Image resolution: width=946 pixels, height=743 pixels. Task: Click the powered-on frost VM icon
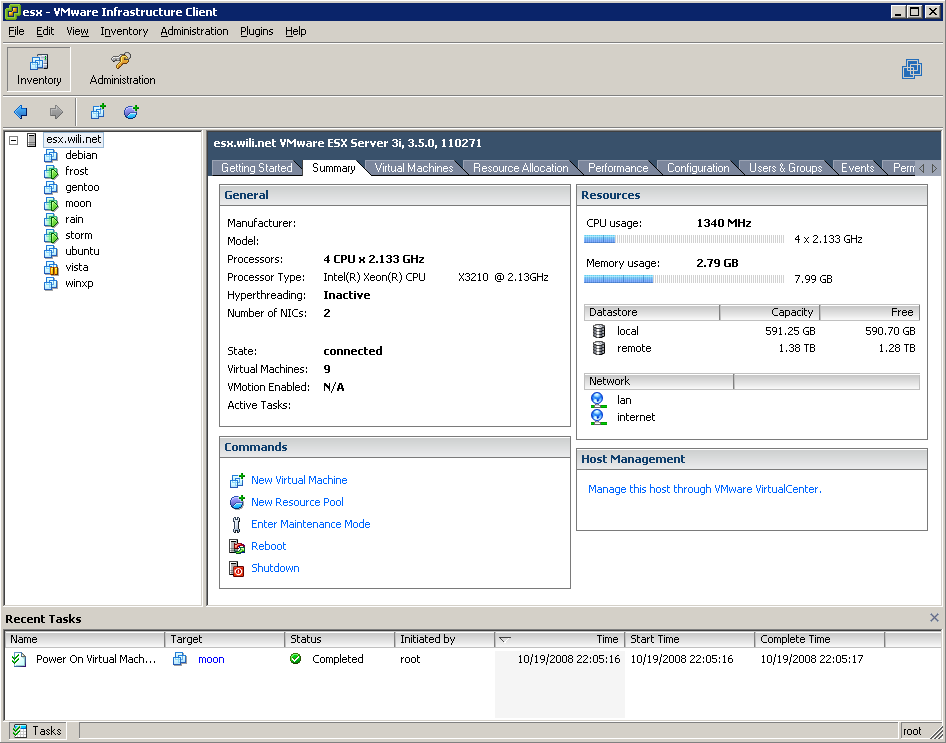click(51, 172)
